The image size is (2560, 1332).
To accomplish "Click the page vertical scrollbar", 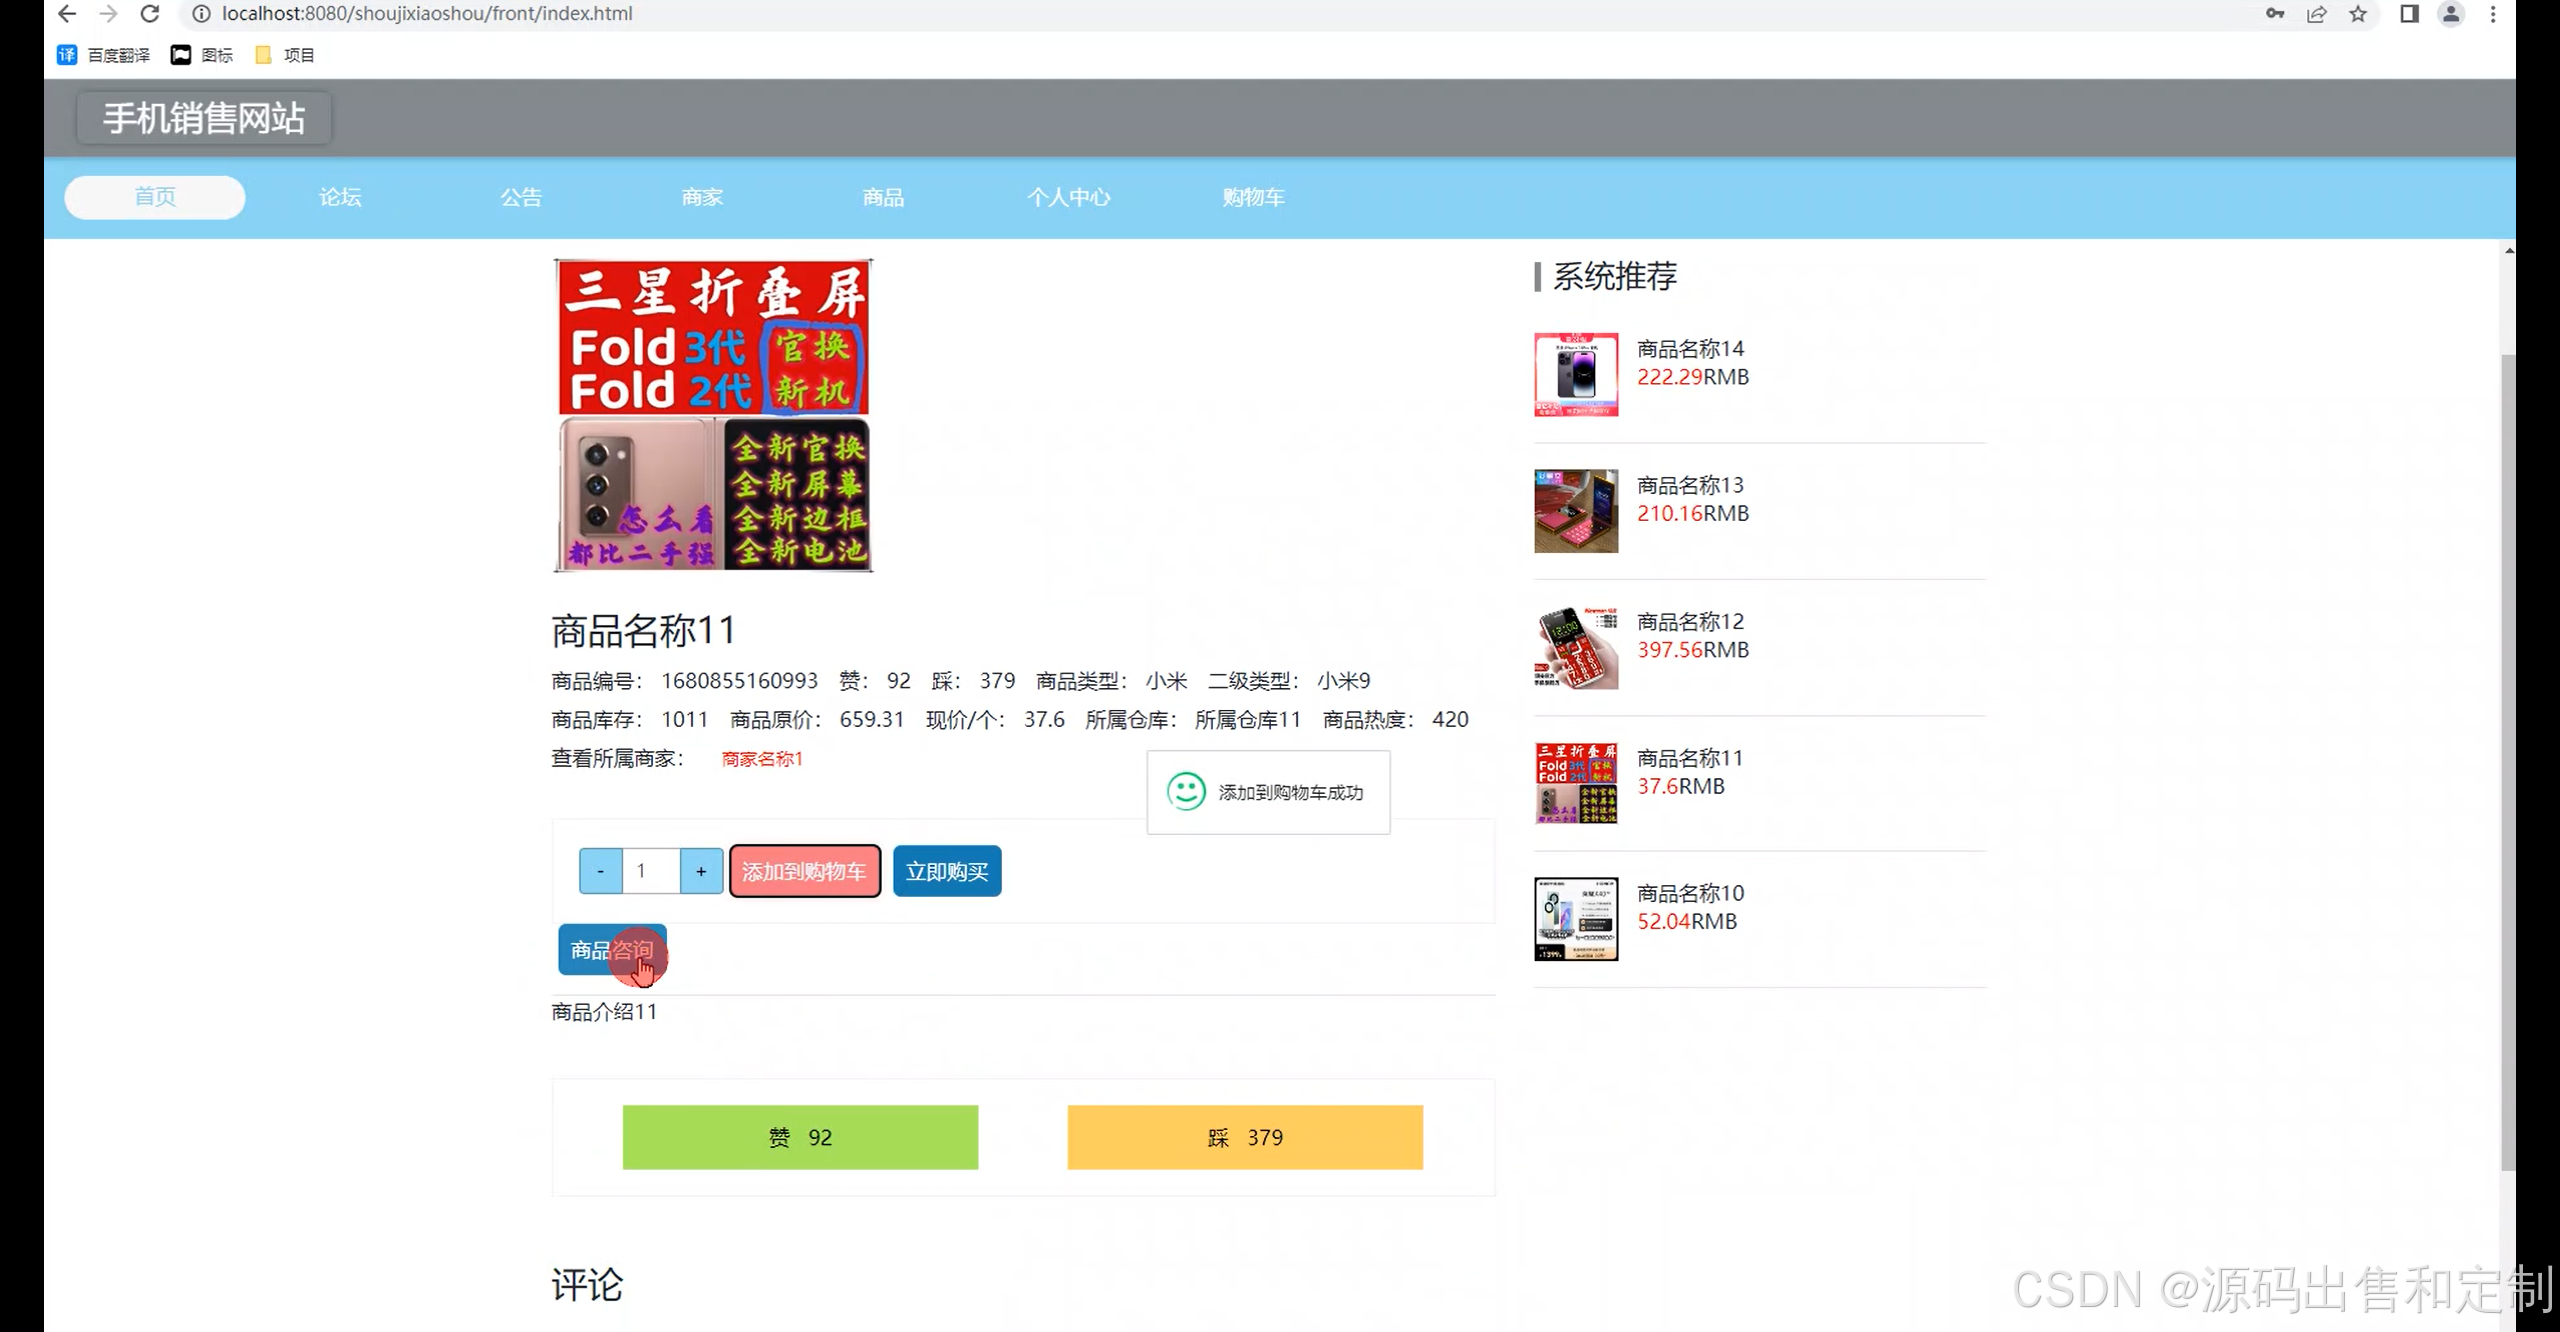I will click(2507, 760).
